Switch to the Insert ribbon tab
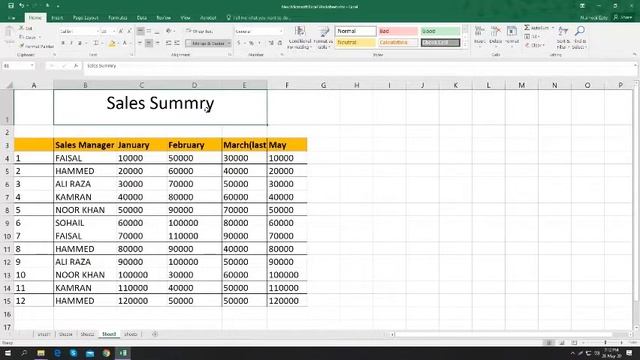The width and height of the screenshot is (640, 360). [x=57, y=18]
